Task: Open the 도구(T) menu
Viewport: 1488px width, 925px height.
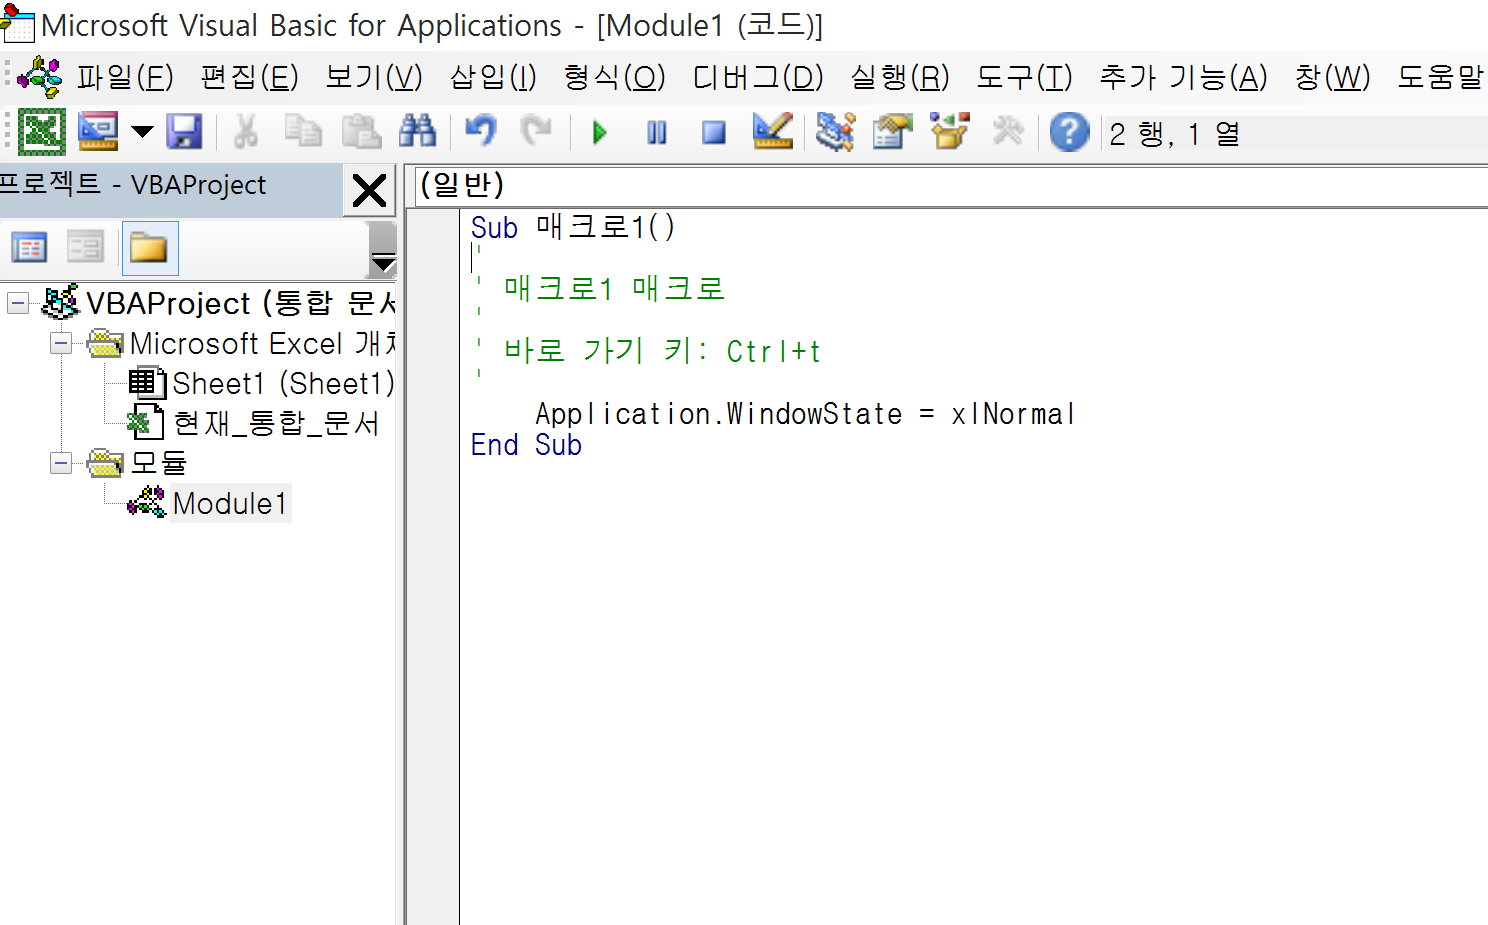Action: [x=1024, y=77]
